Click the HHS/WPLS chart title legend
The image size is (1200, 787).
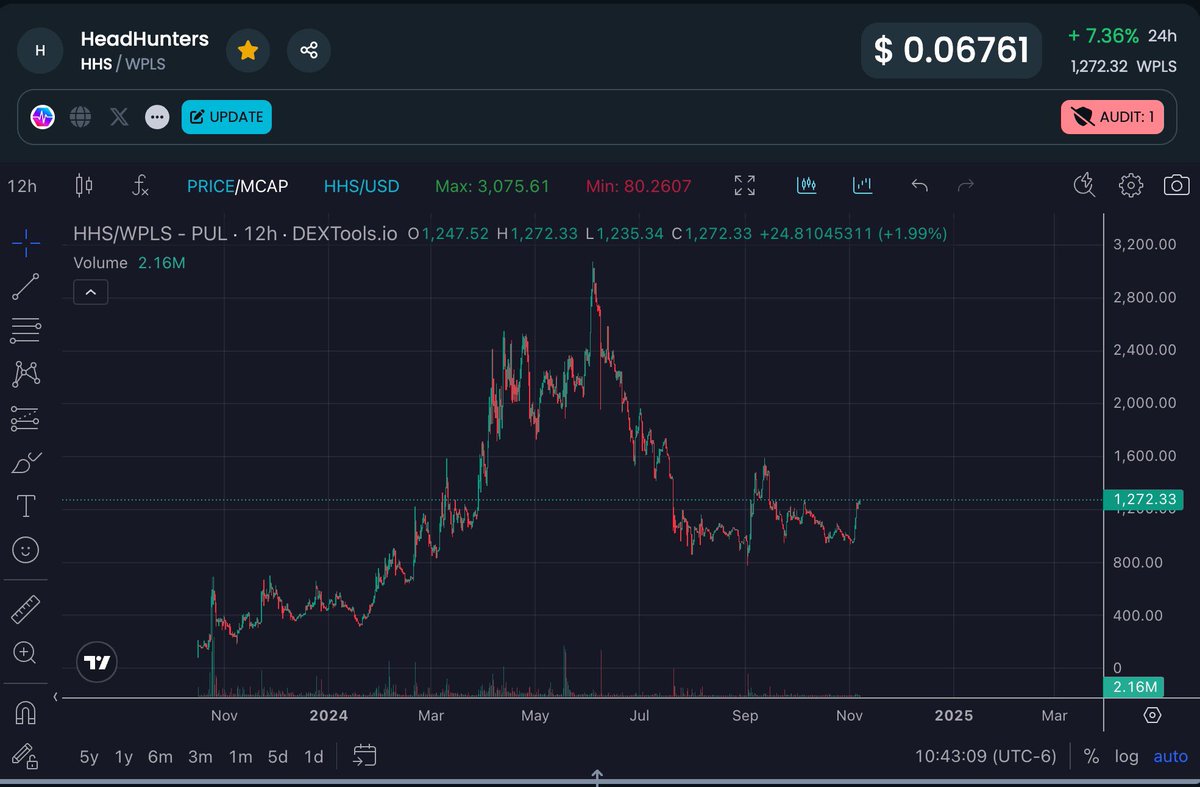235,234
